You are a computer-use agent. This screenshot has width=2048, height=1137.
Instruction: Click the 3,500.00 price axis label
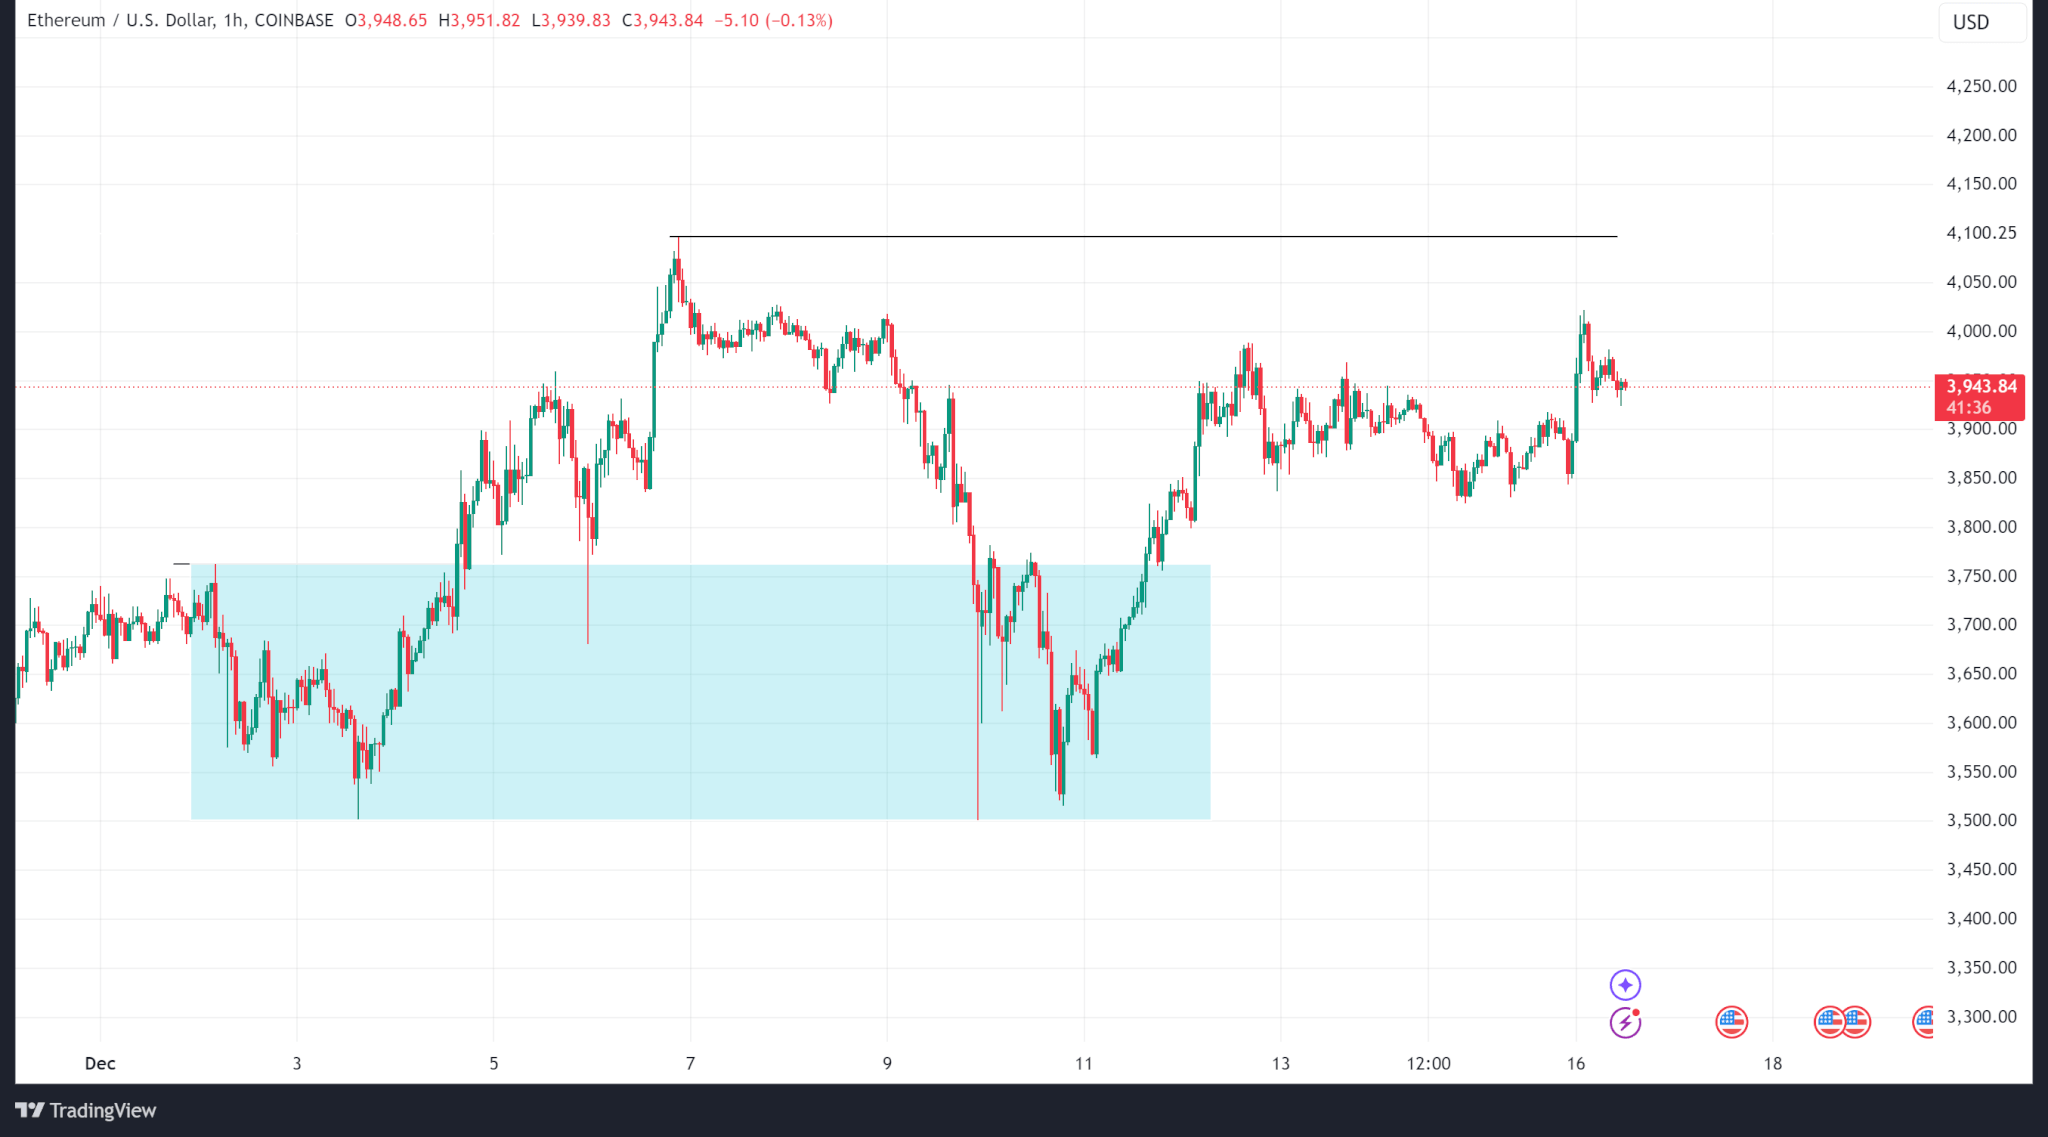pyautogui.click(x=1981, y=820)
